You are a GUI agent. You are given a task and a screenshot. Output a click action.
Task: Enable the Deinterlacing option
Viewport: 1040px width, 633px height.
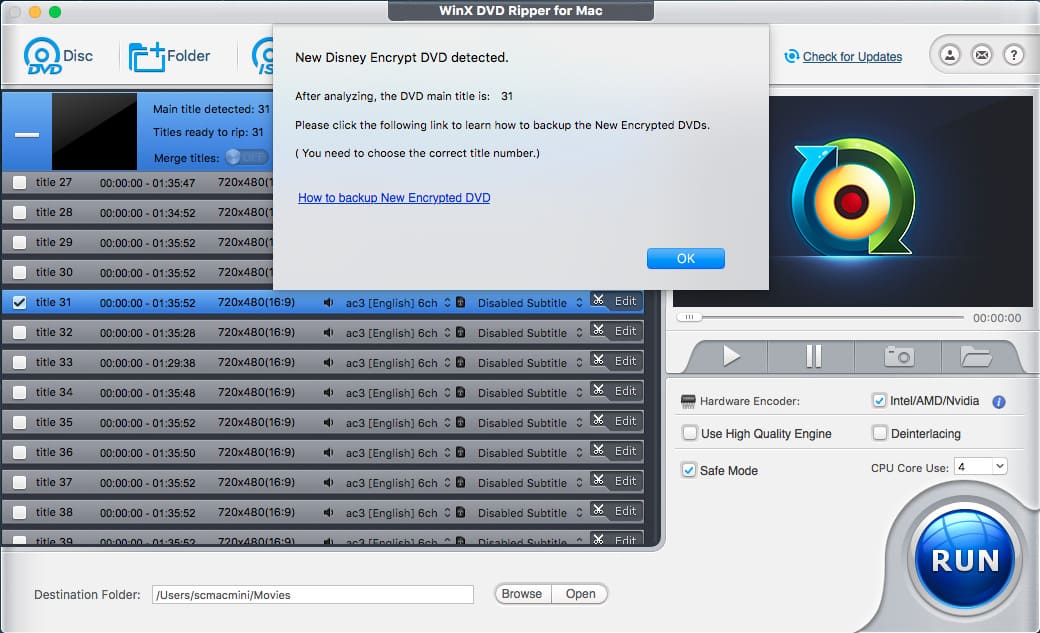[x=879, y=433]
